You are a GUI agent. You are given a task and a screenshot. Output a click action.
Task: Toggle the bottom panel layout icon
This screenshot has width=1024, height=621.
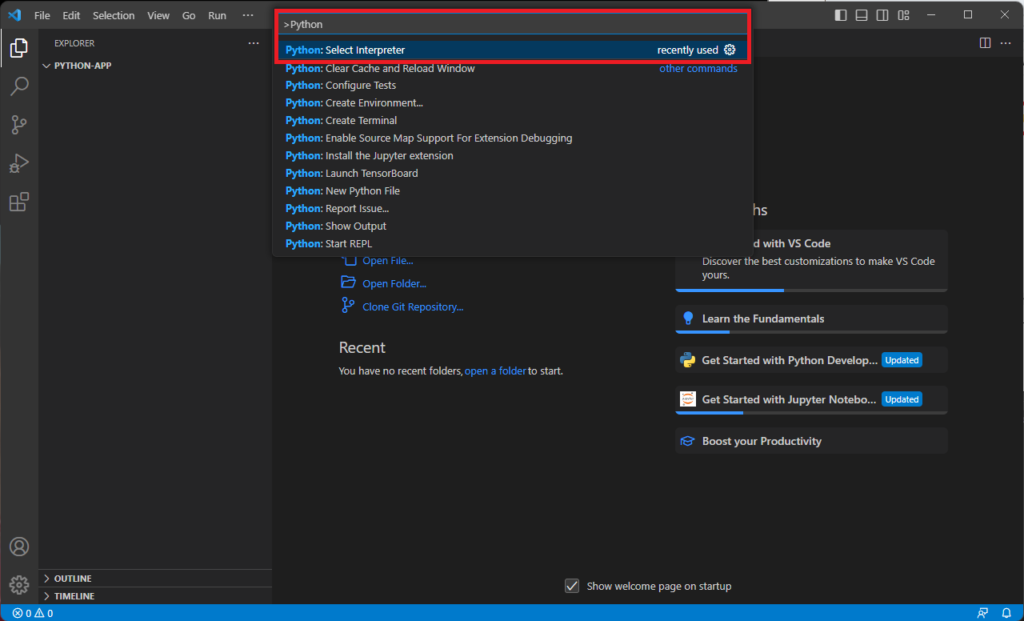coord(861,15)
